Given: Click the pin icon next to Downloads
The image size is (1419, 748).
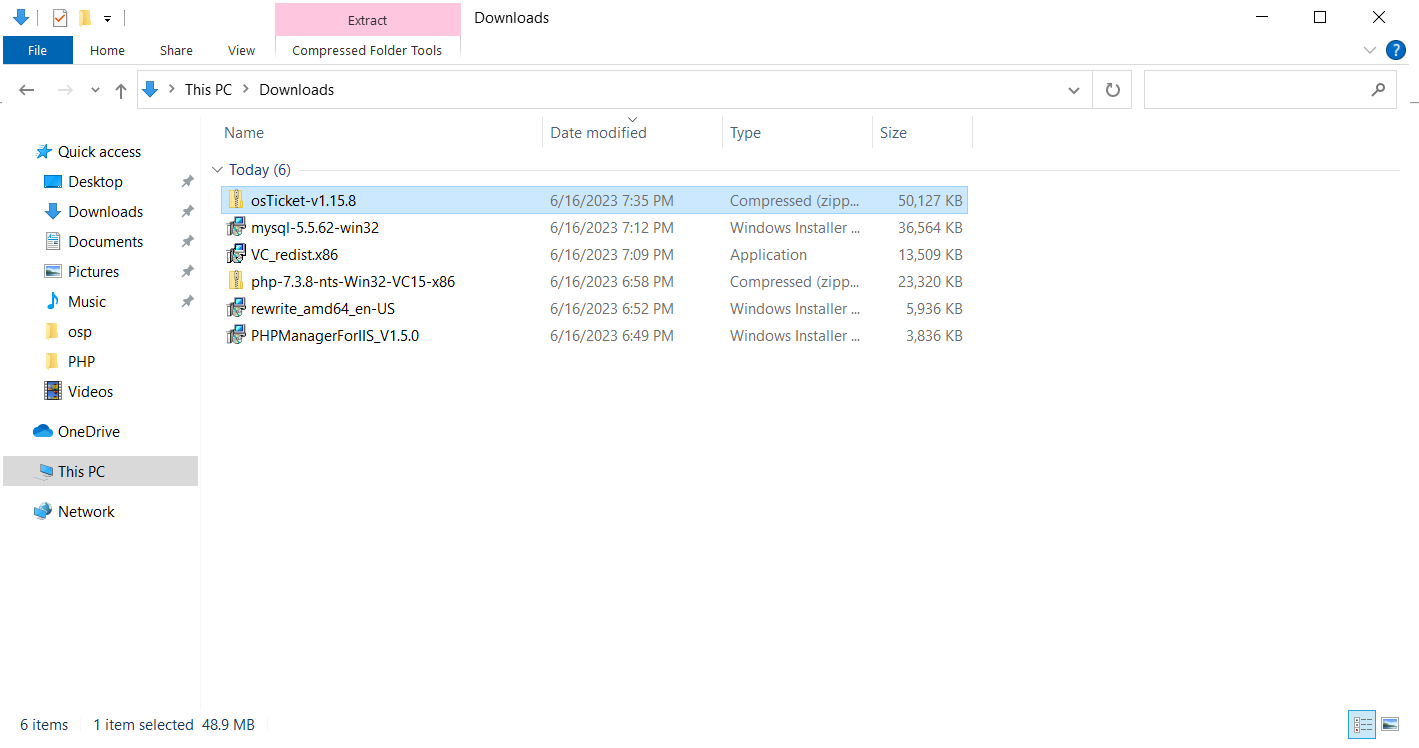Looking at the screenshot, I should (187, 212).
